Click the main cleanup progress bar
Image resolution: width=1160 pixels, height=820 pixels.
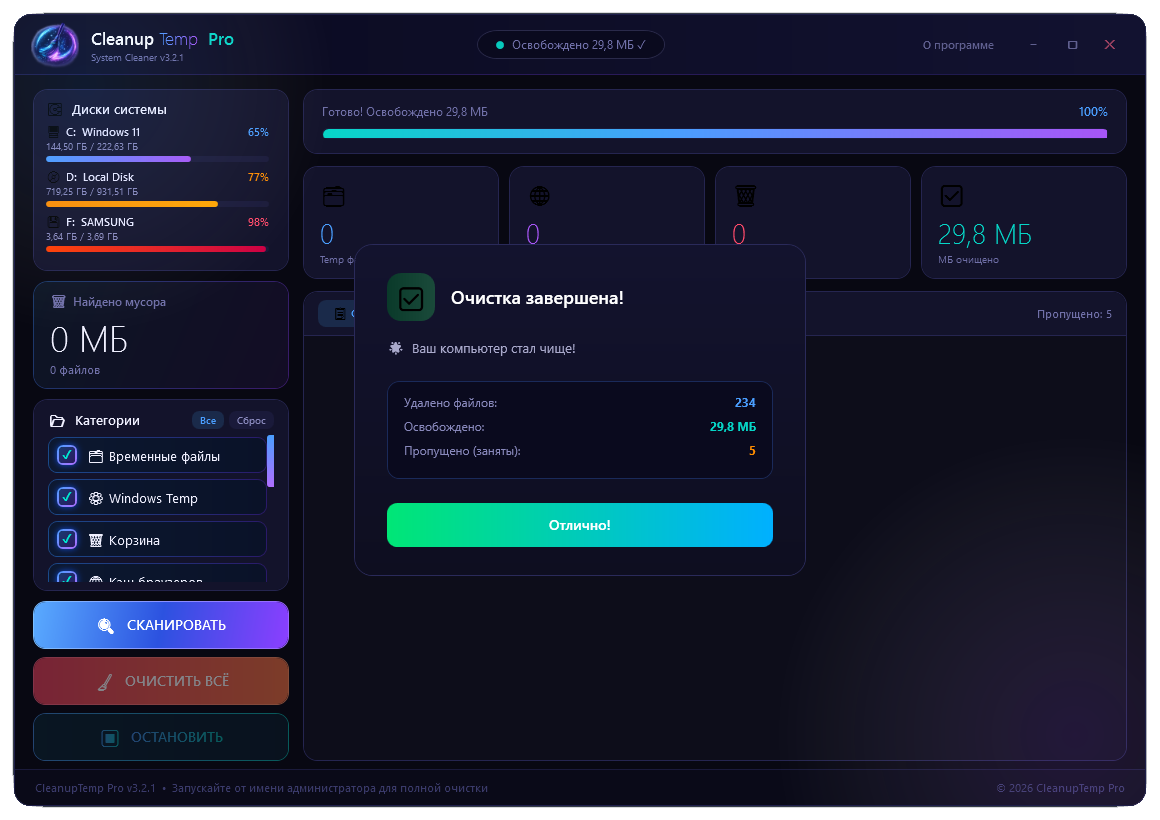pyautogui.click(x=715, y=134)
